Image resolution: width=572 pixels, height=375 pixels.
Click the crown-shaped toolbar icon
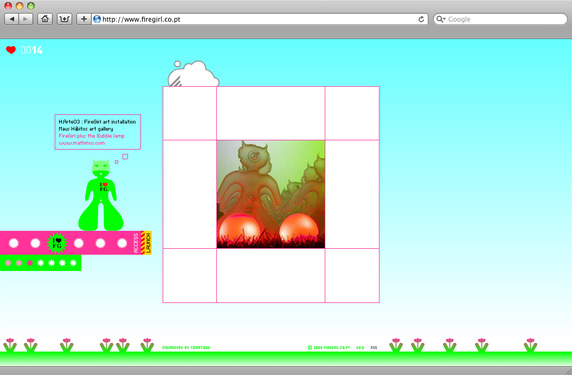pos(64,19)
